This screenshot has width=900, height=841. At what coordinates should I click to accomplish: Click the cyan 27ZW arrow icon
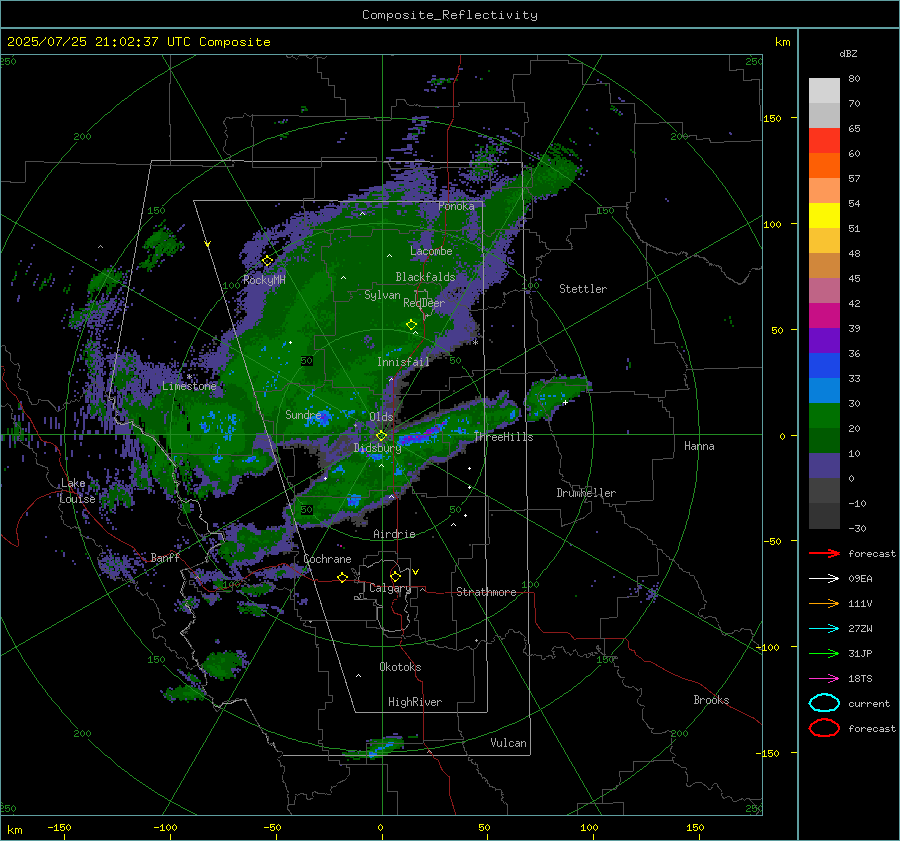[x=824, y=629]
